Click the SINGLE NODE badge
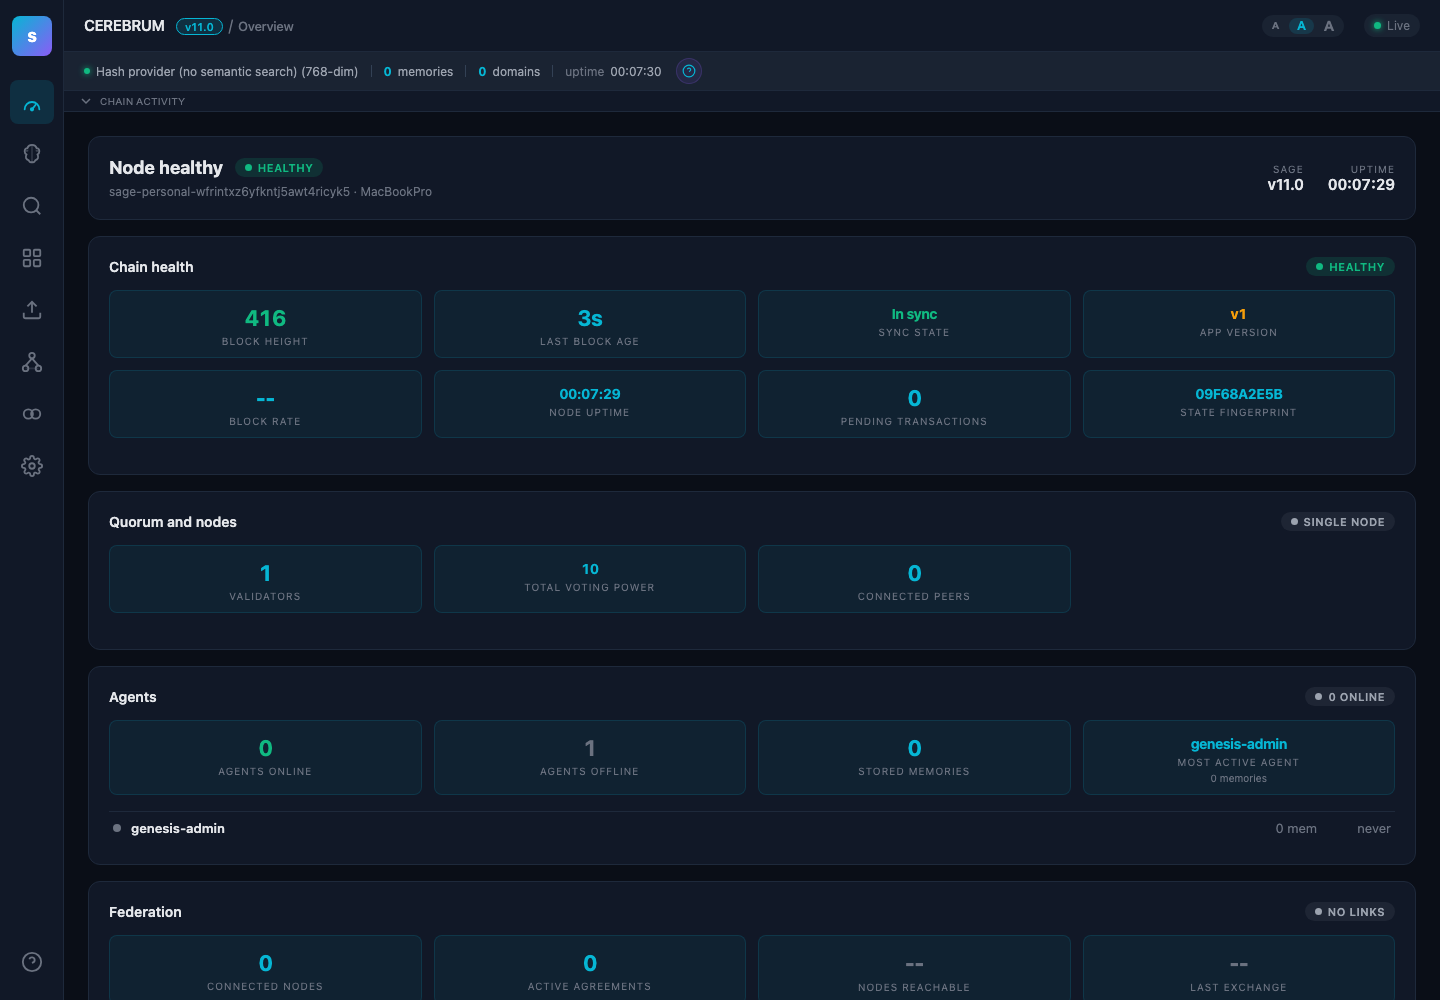The image size is (1440, 1000). point(1338,522)
